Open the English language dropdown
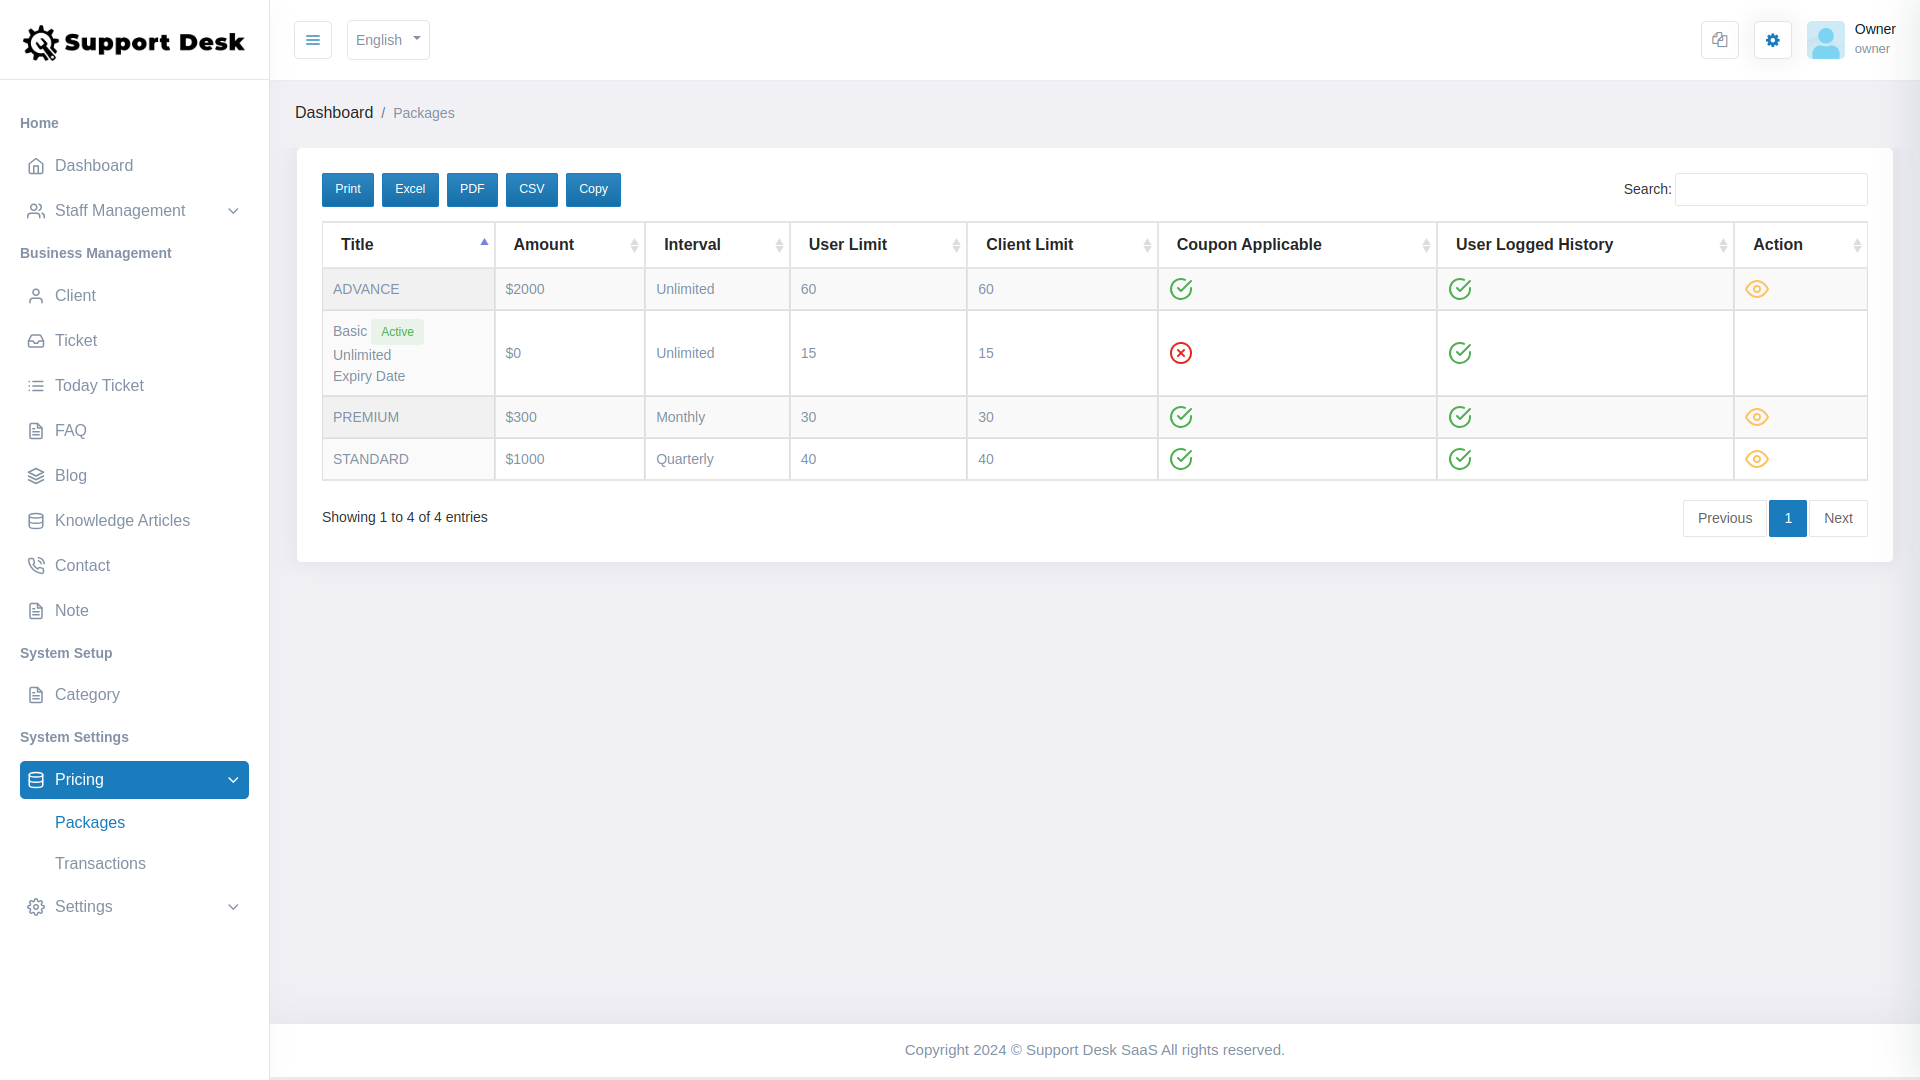 coord(388,40)
